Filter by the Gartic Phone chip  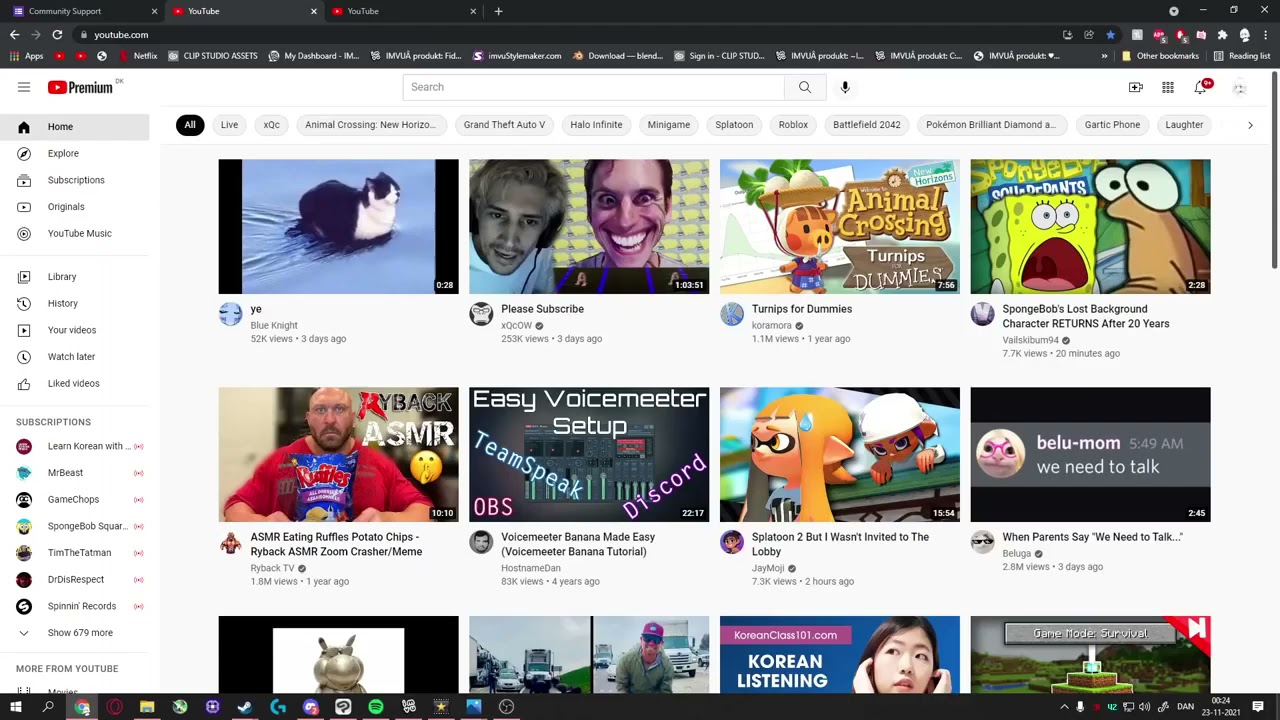[1112, 125]
